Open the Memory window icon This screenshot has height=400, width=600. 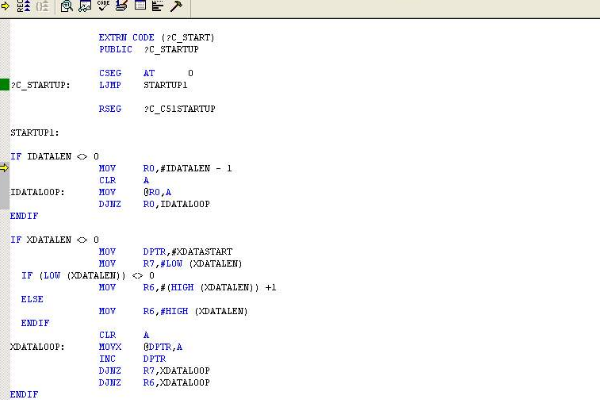pyautogui.click(x=140, y=6)
